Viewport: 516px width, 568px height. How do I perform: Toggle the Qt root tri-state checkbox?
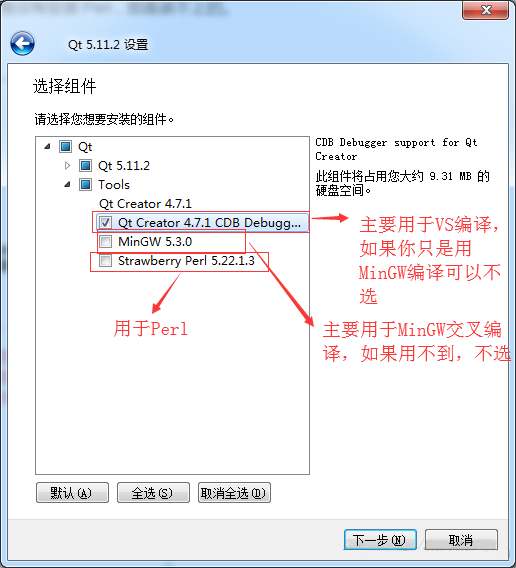66,147
